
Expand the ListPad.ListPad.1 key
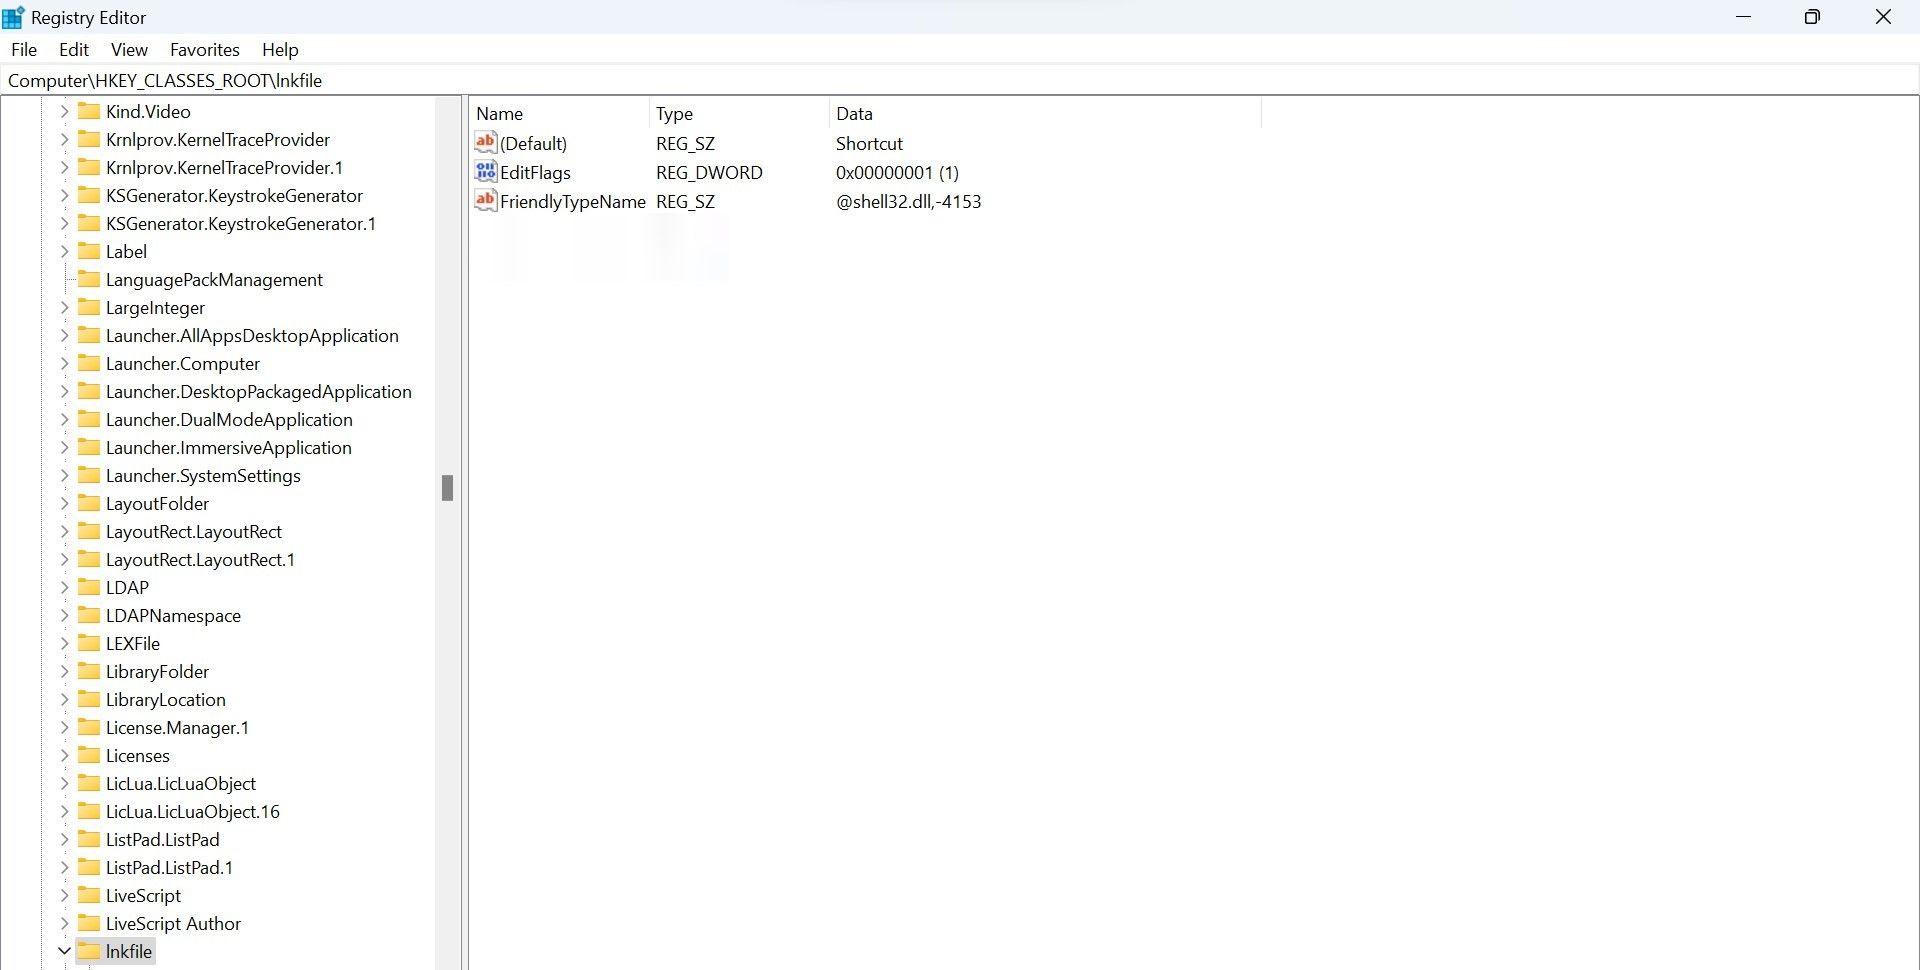(64, 867)
